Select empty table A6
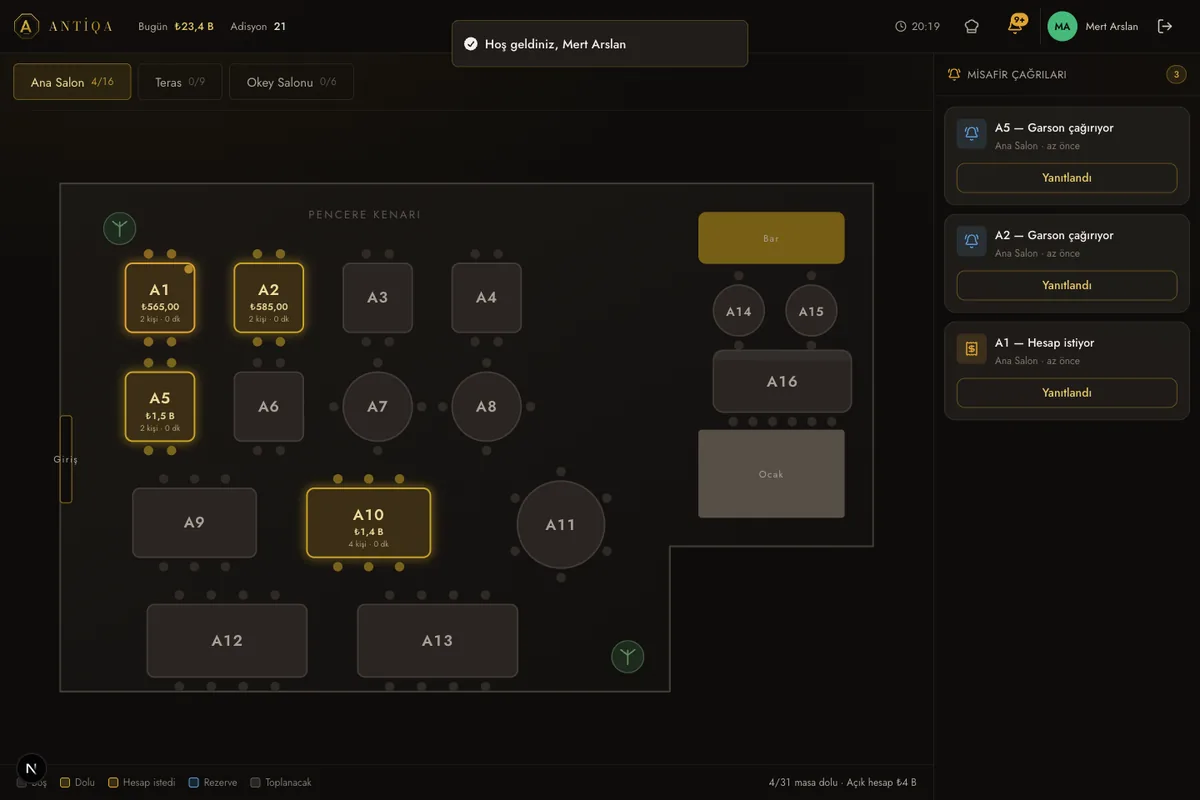 click(x=269, y=407)
